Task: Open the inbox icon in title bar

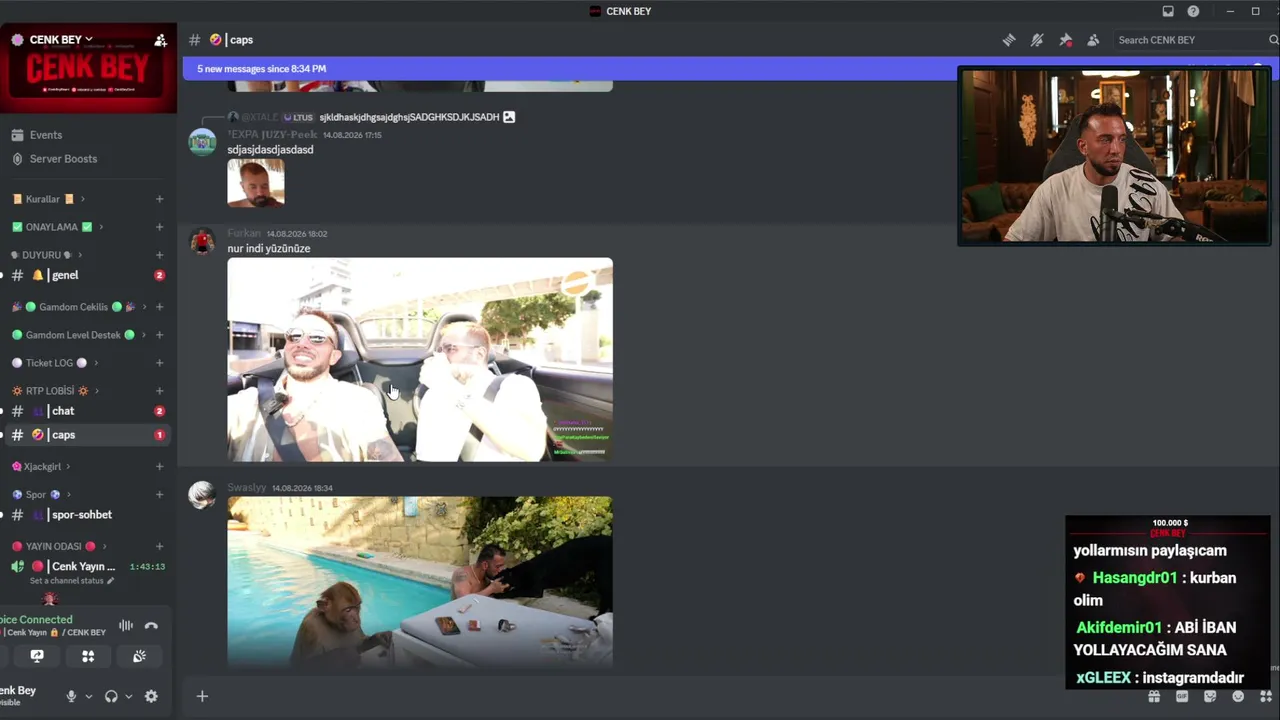Action: [x=1168, y=11]
